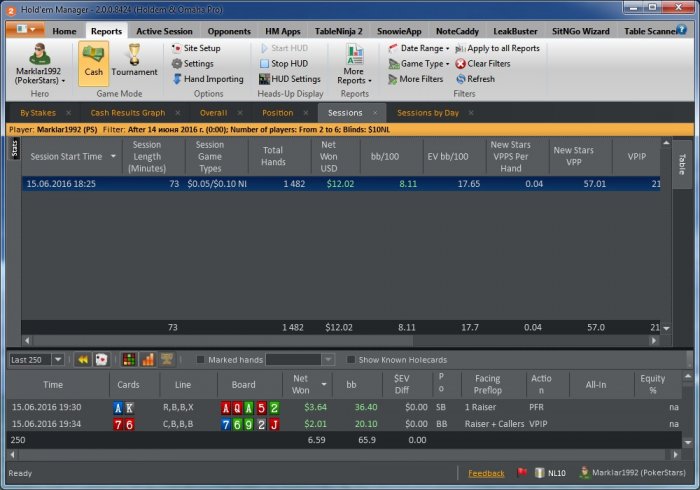This screenshot has height=490, width=700.
Task: Click the Feedback link
Action: coord(486,473)
